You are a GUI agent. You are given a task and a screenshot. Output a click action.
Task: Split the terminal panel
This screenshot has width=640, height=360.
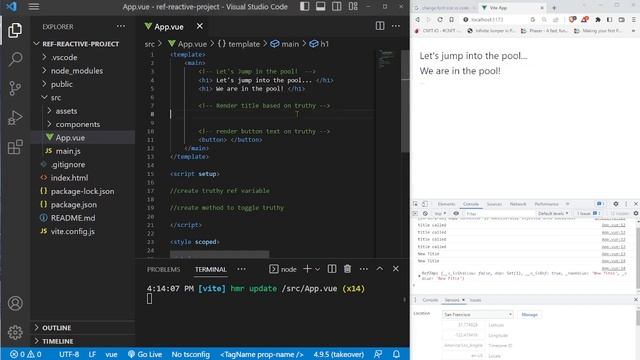point(332,269)
